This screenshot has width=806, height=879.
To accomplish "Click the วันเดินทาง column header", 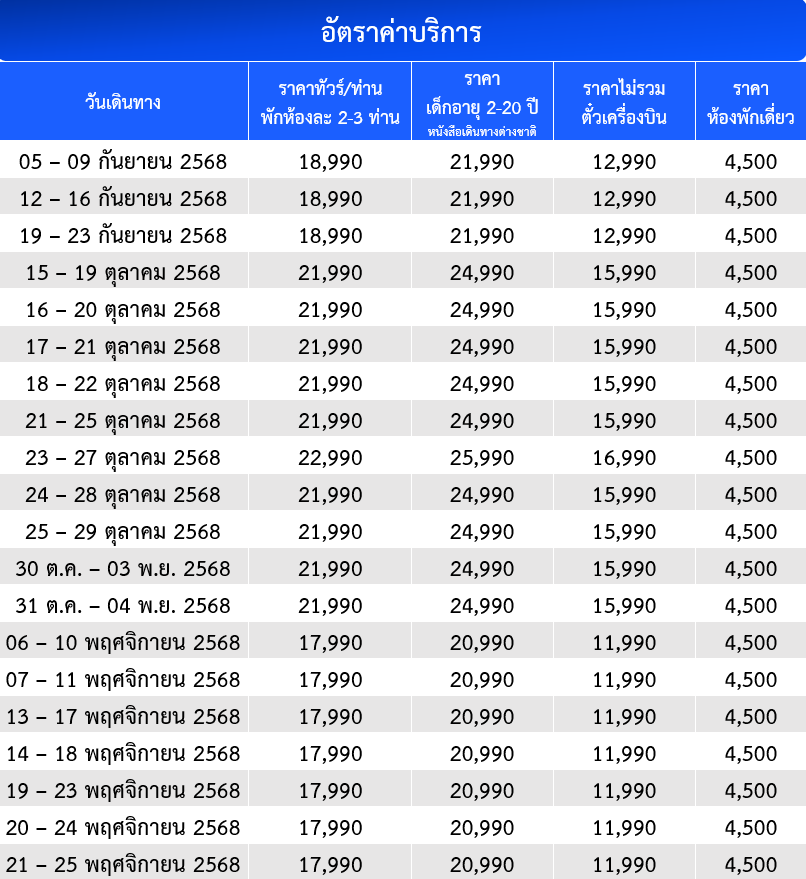I will point(123,102).
